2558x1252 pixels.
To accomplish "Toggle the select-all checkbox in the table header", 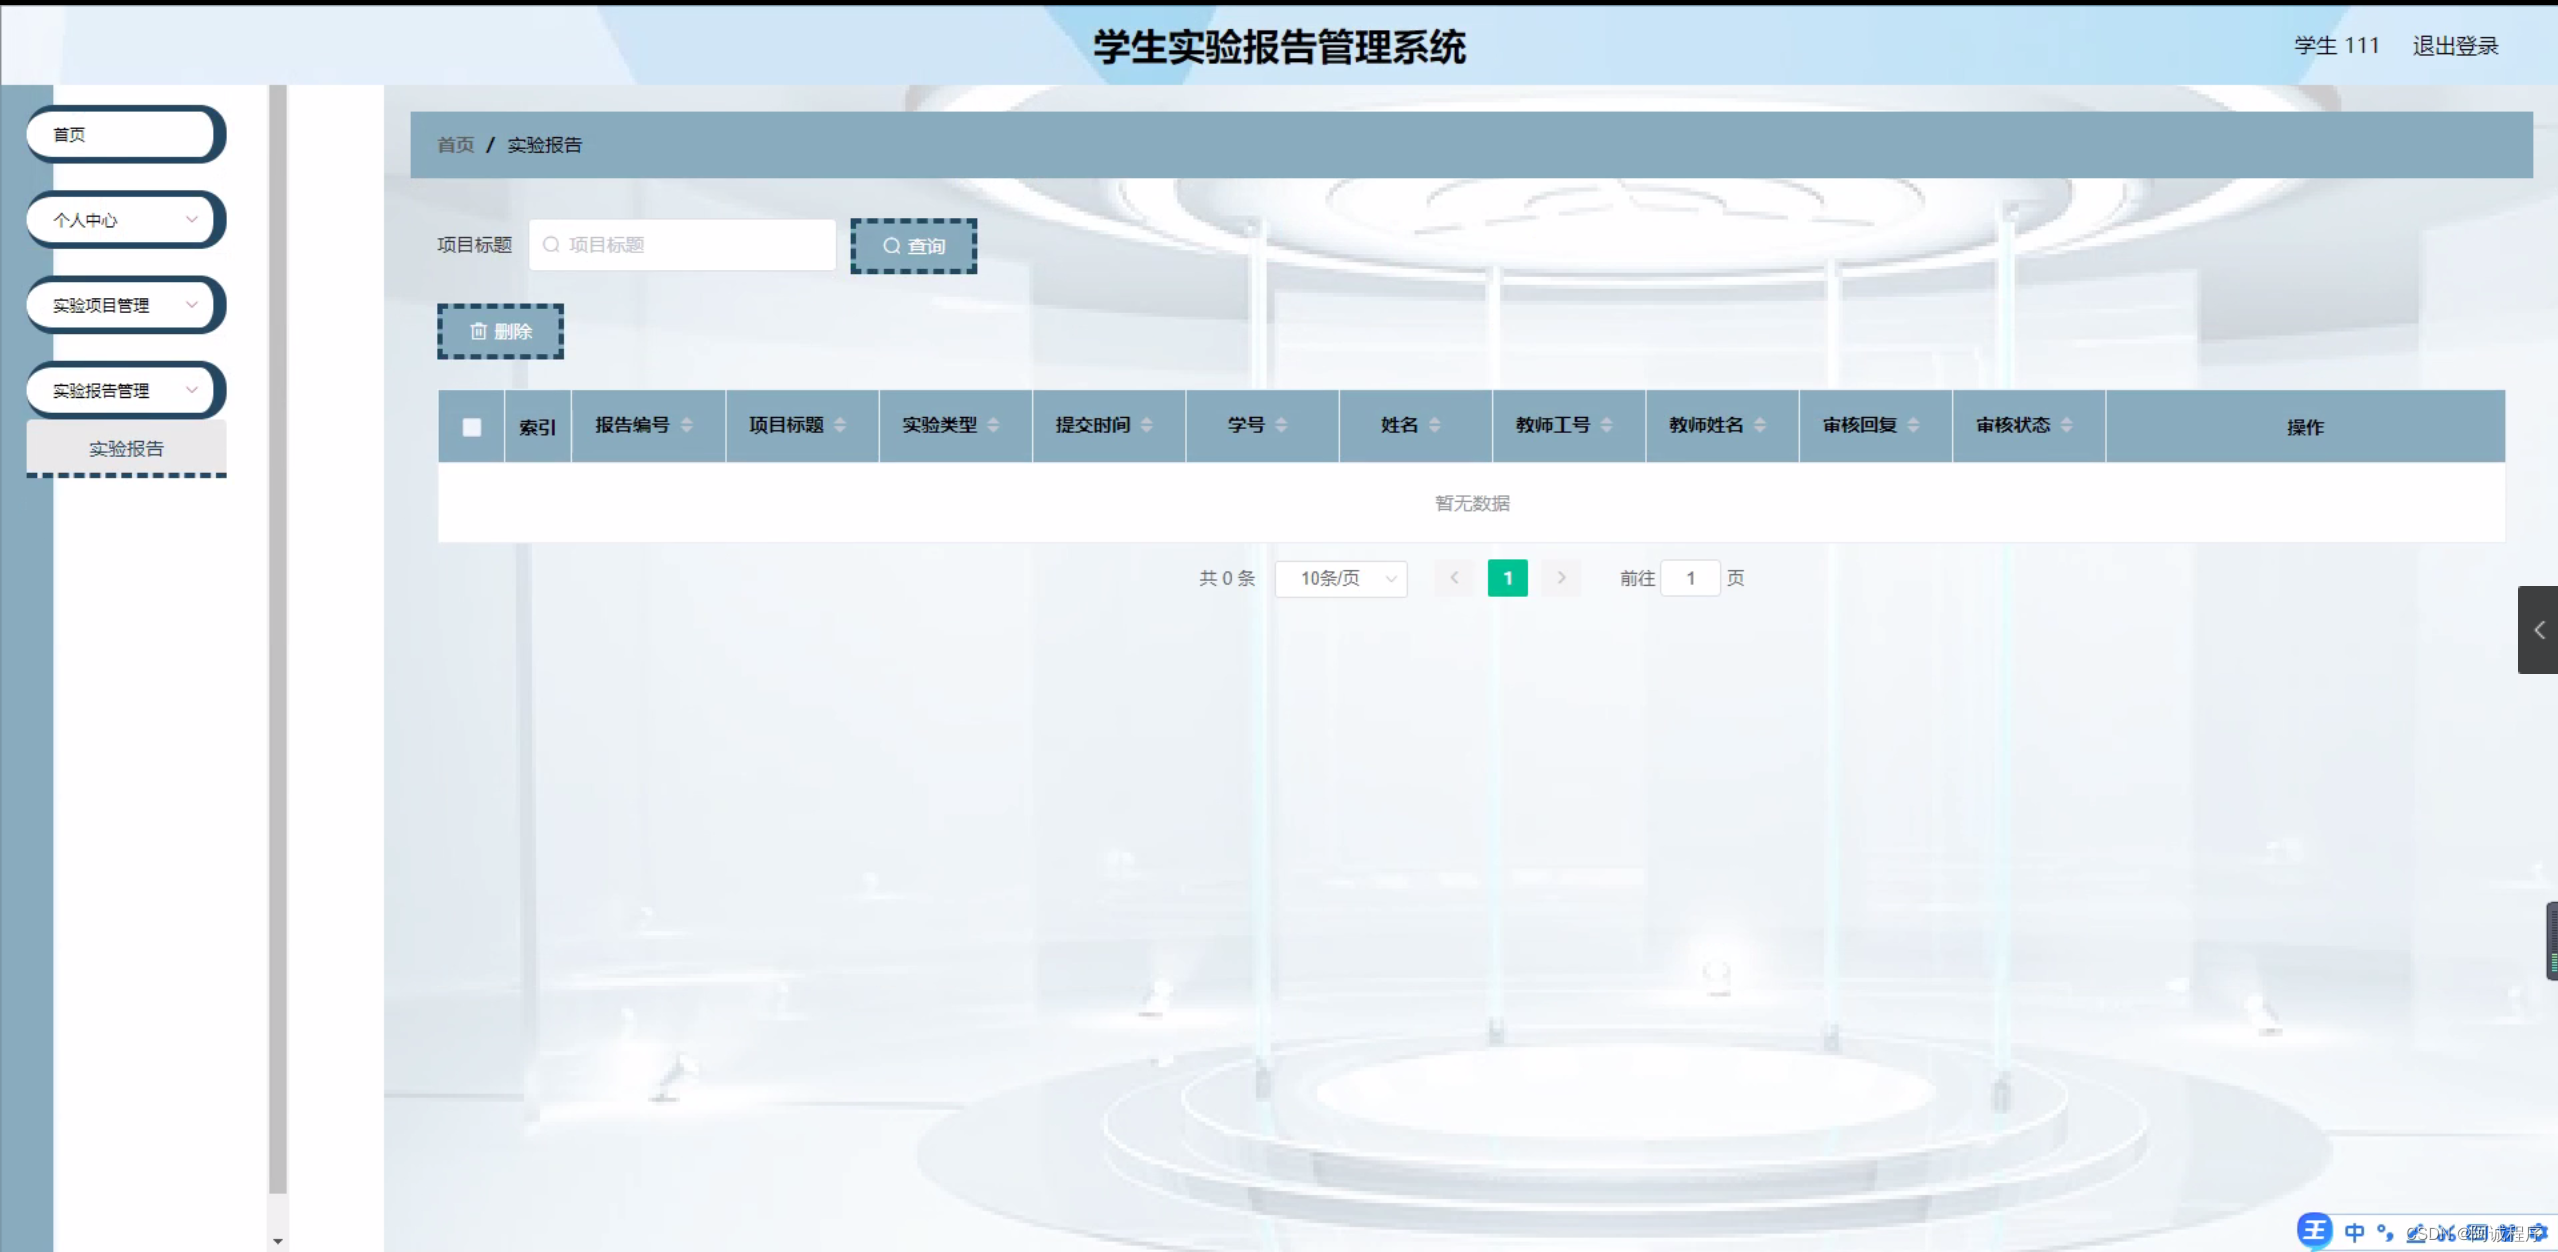I will [471, 426].
